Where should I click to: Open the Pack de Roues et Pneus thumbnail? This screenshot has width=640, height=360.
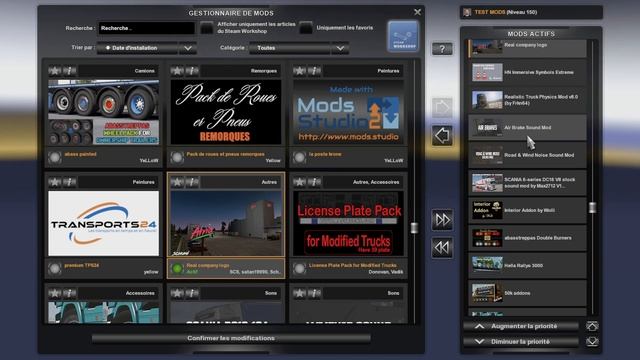(226, 112)
